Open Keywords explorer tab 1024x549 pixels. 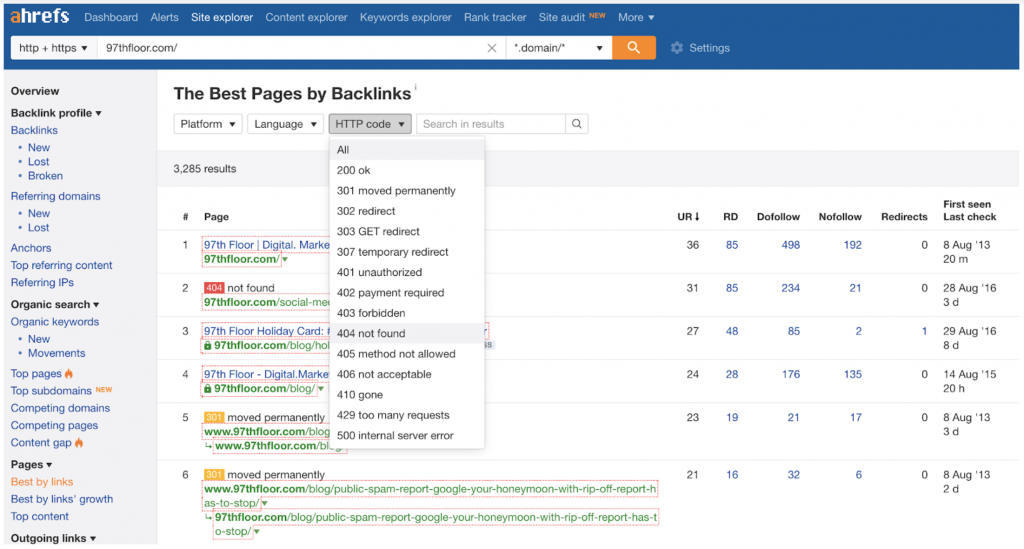tap(406, 18)
